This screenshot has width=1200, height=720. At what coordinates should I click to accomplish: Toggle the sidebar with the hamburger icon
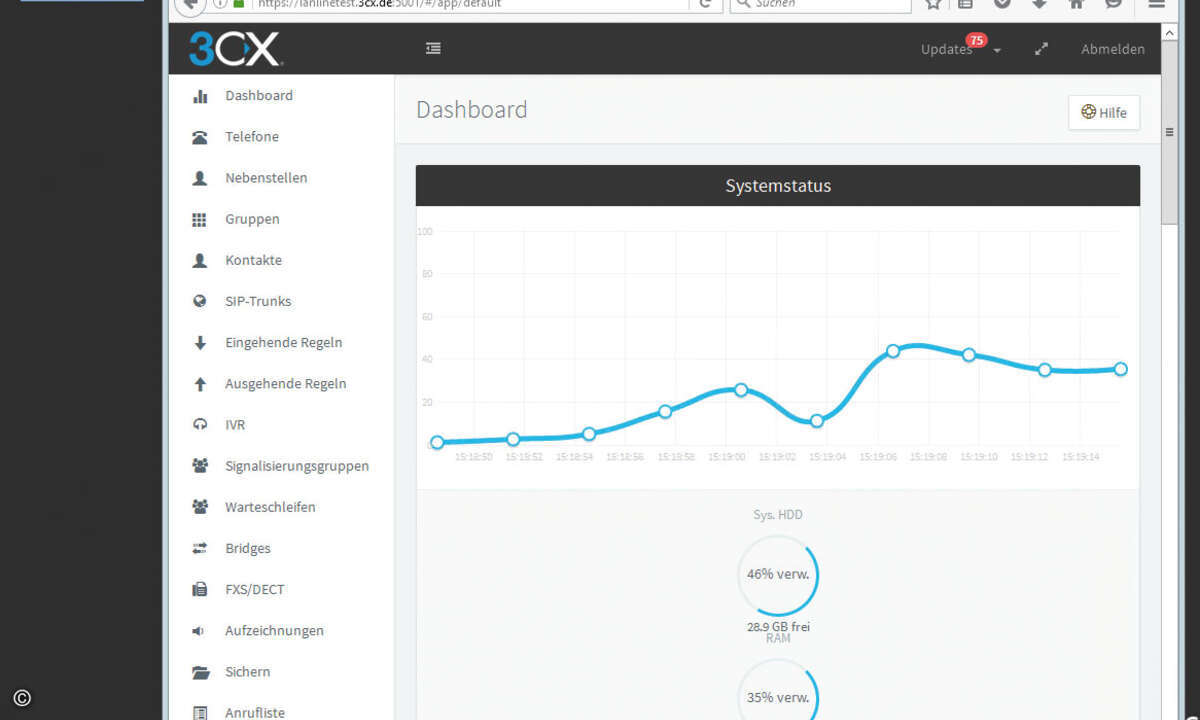[x=433, y=48]
